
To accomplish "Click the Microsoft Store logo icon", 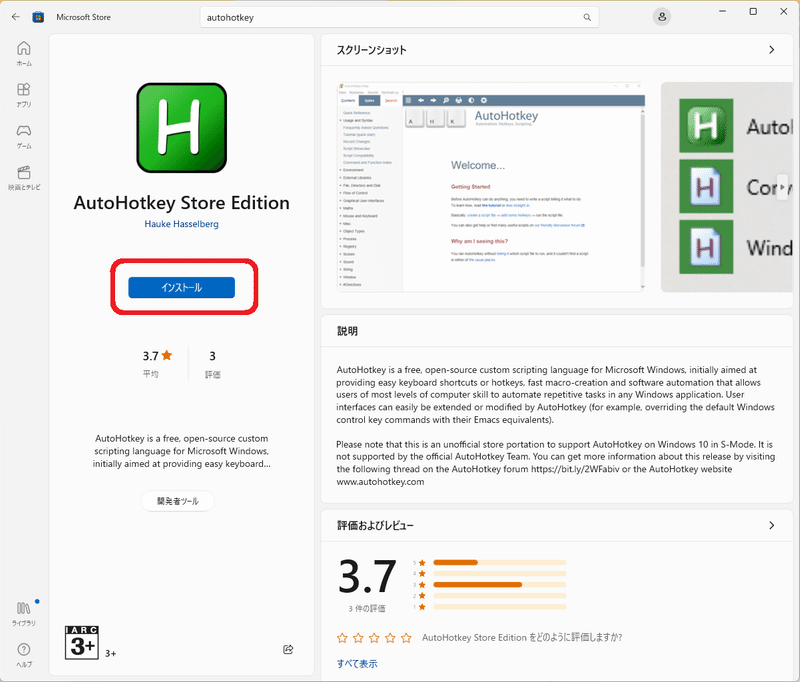I will [38, 17].
